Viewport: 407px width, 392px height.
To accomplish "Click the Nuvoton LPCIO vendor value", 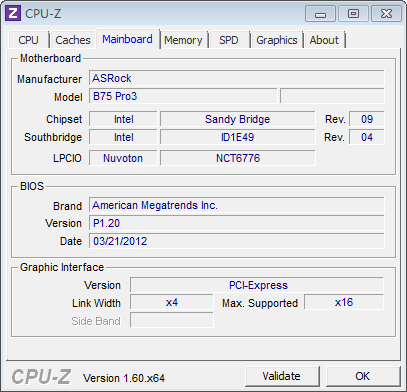I will [123, 158].
